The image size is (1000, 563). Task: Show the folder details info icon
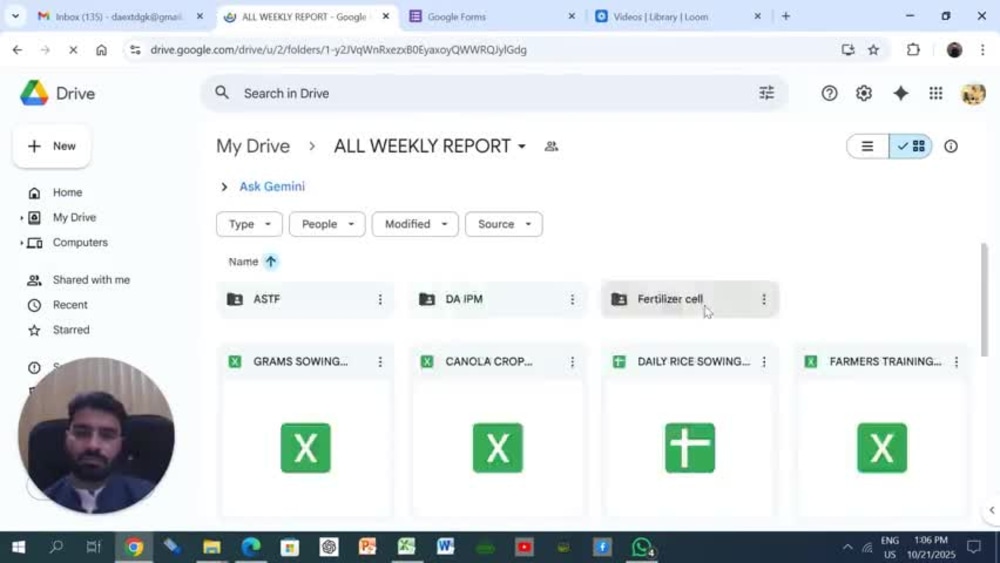(x=950, y=146)
